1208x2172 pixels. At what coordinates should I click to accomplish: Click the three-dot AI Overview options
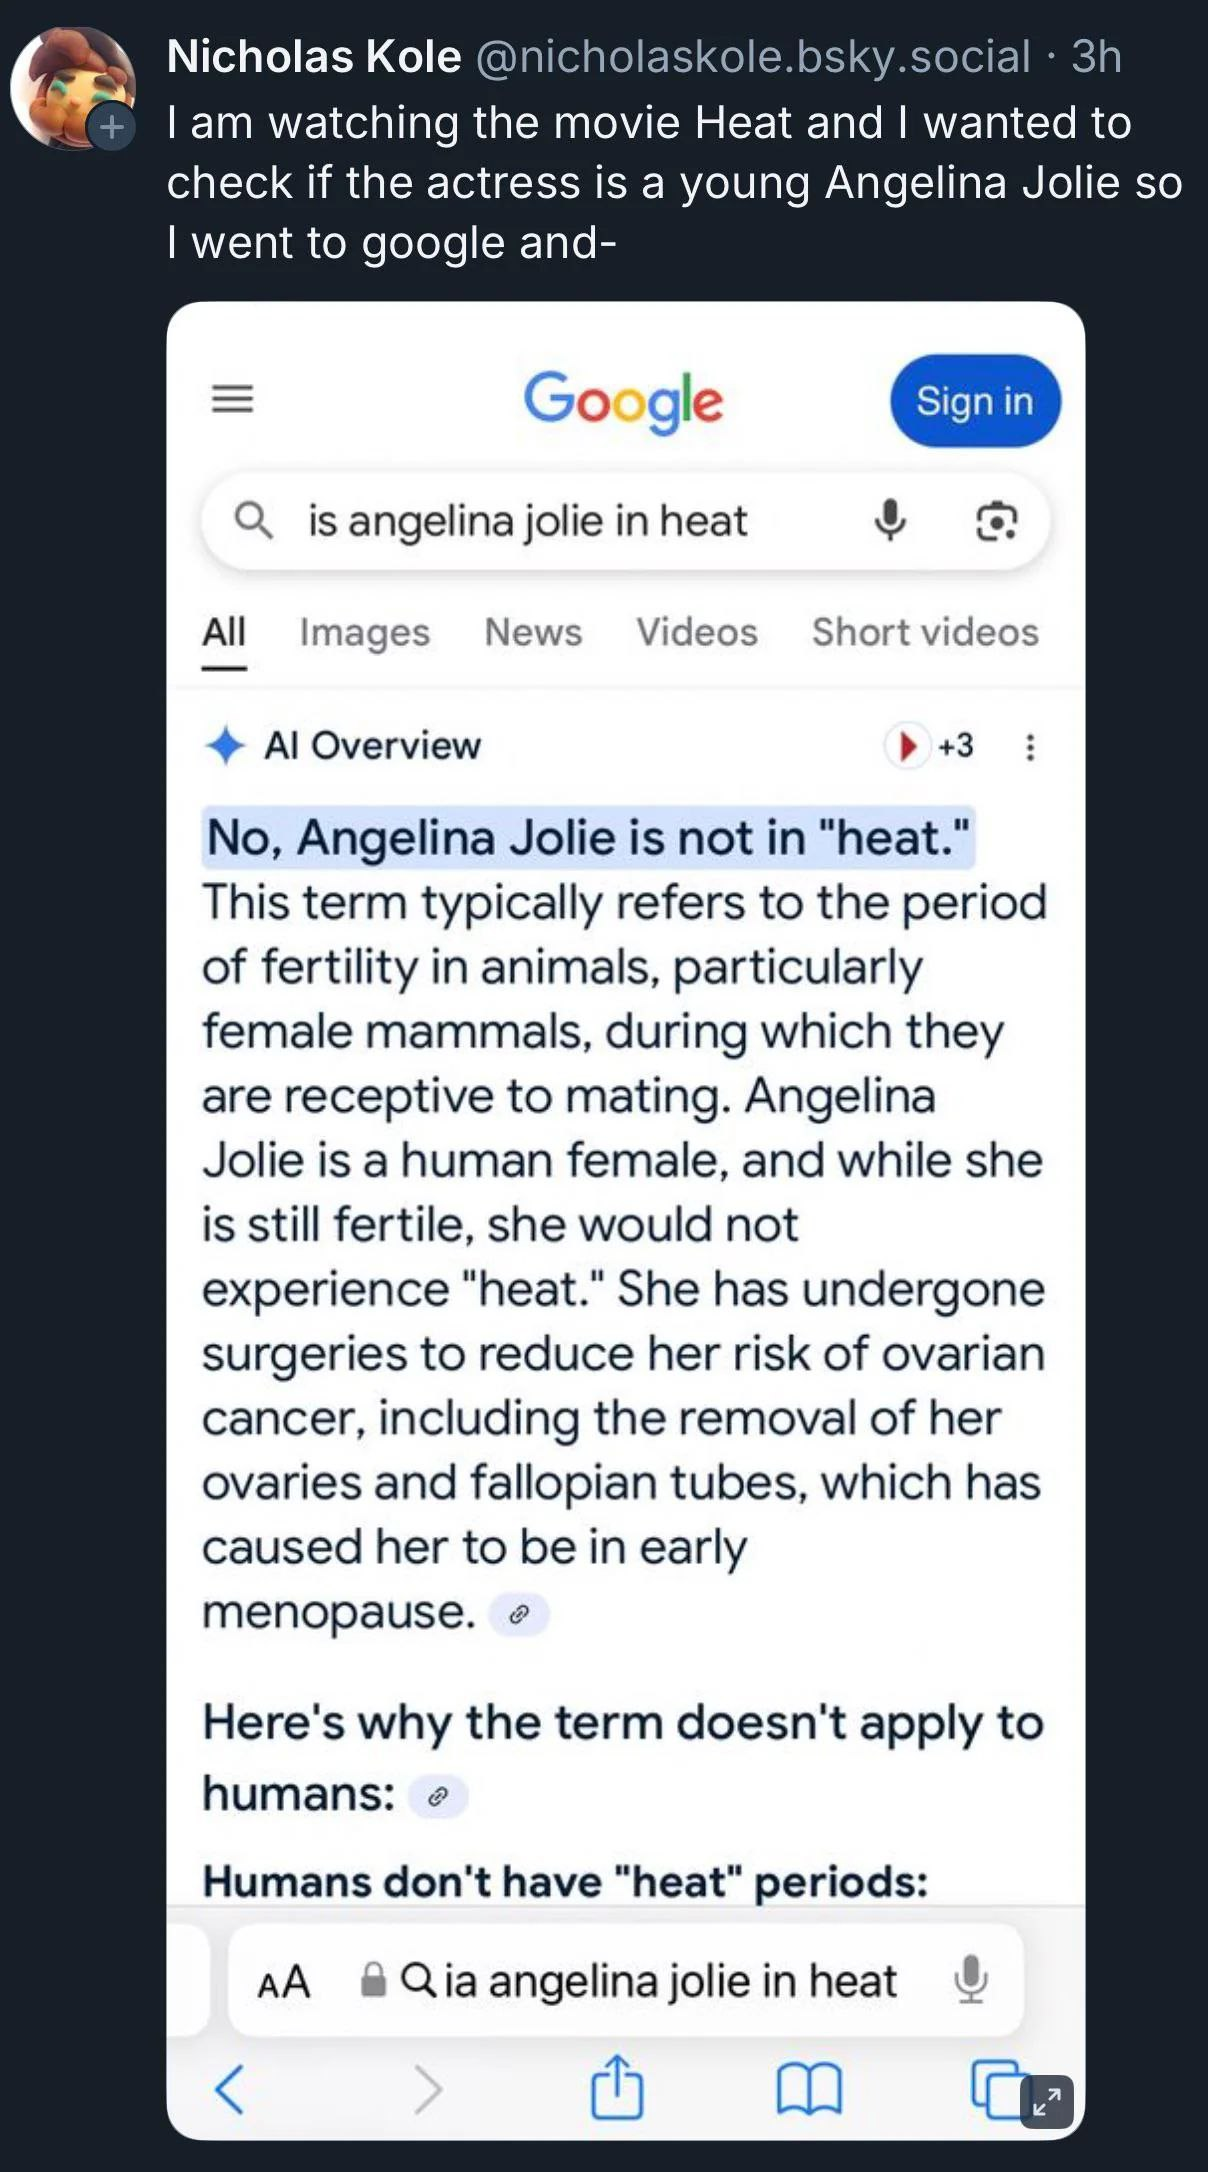[x=1030, y=747]
